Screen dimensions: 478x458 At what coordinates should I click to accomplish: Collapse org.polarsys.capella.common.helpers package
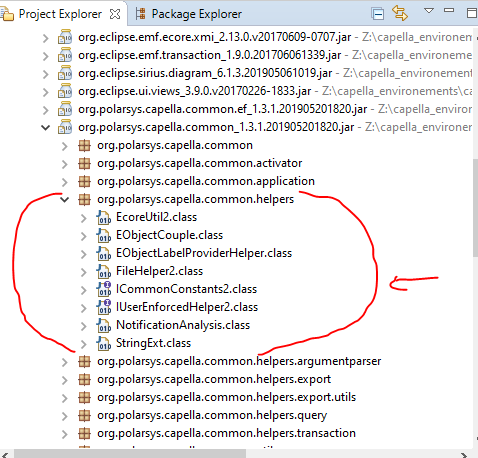pos(64,200)
